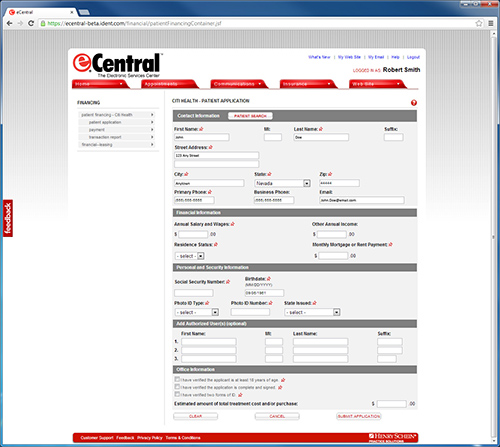Click the eCentral logo
500x447 pixels.
tap(117, 65)
